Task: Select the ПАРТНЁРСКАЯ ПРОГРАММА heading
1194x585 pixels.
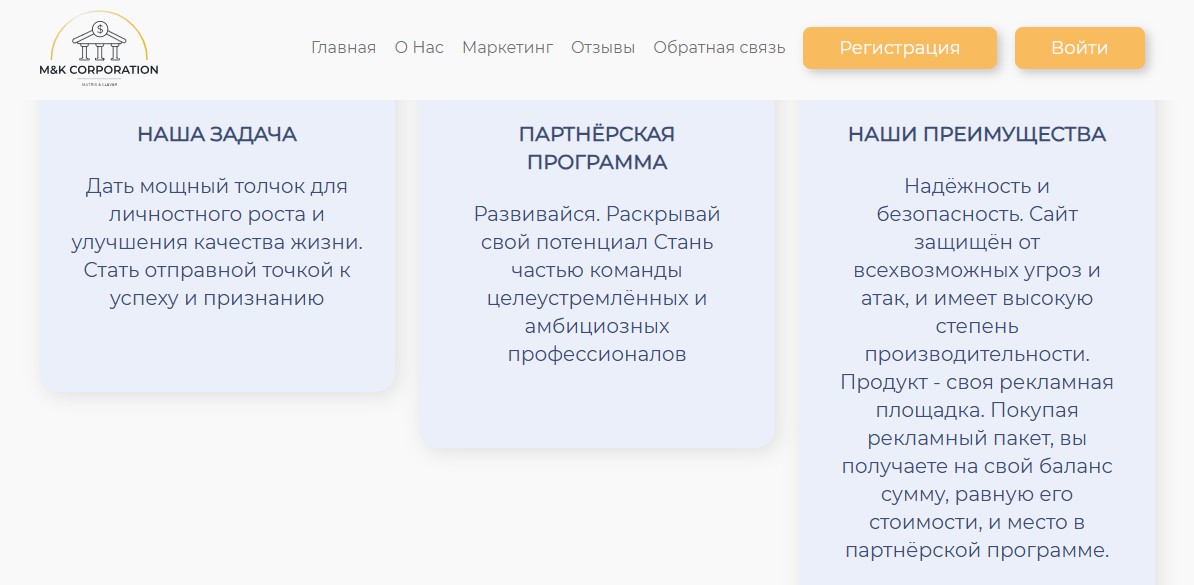Action: [x=597, y=149]
